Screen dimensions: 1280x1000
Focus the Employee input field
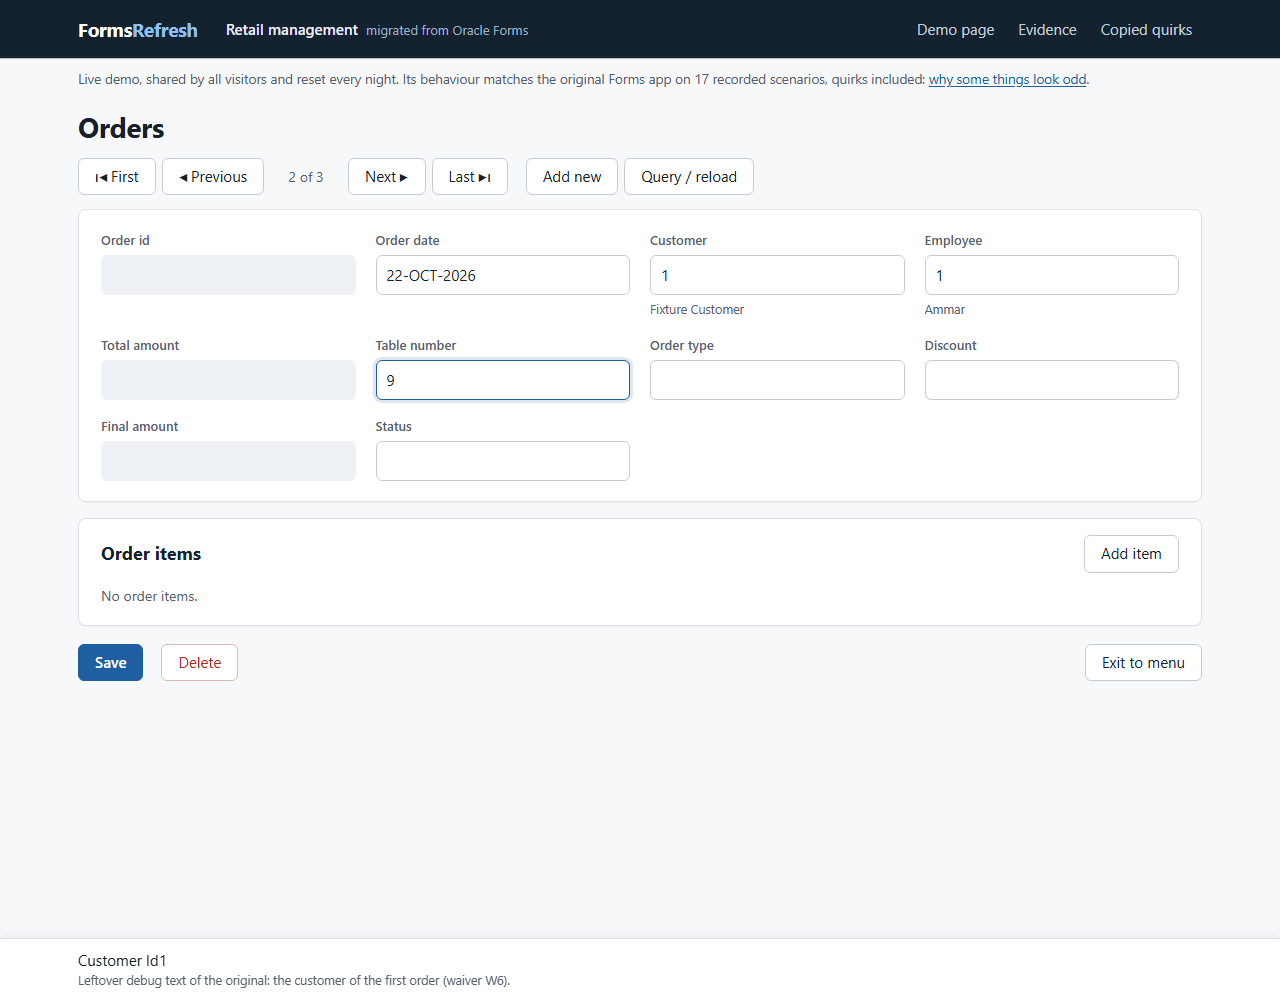pyautogui.click(x=1052, y=275)
